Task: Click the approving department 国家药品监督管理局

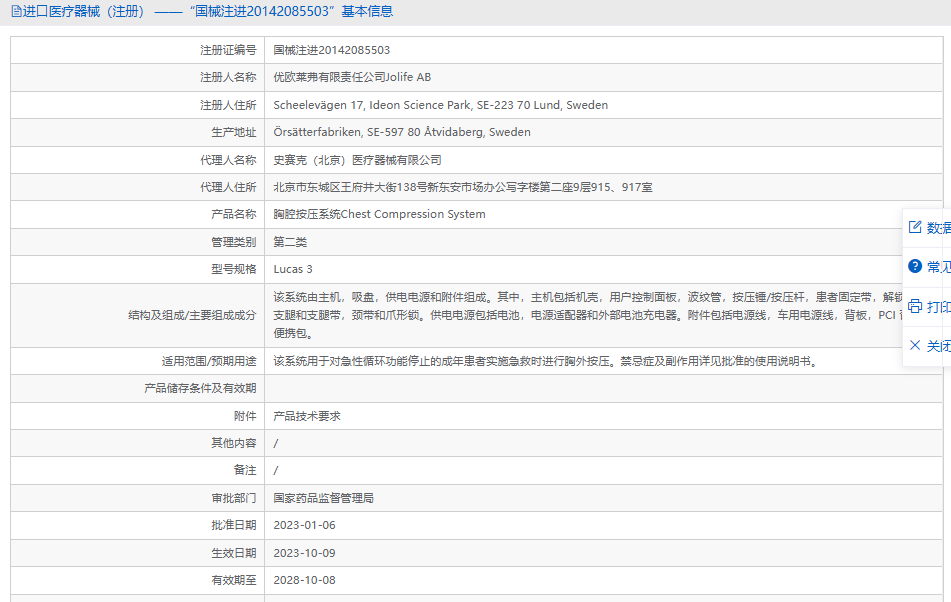Action: click(323, 498)
